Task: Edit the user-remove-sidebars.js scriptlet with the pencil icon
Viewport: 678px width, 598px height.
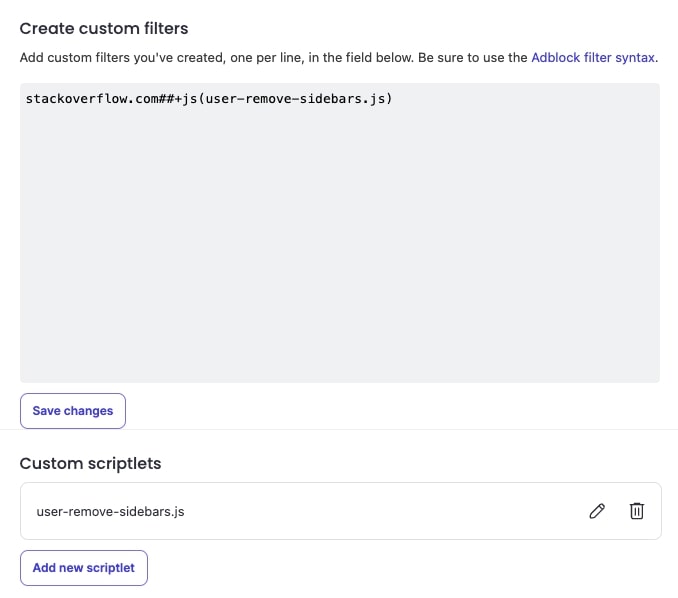Action: pos(597,511)
